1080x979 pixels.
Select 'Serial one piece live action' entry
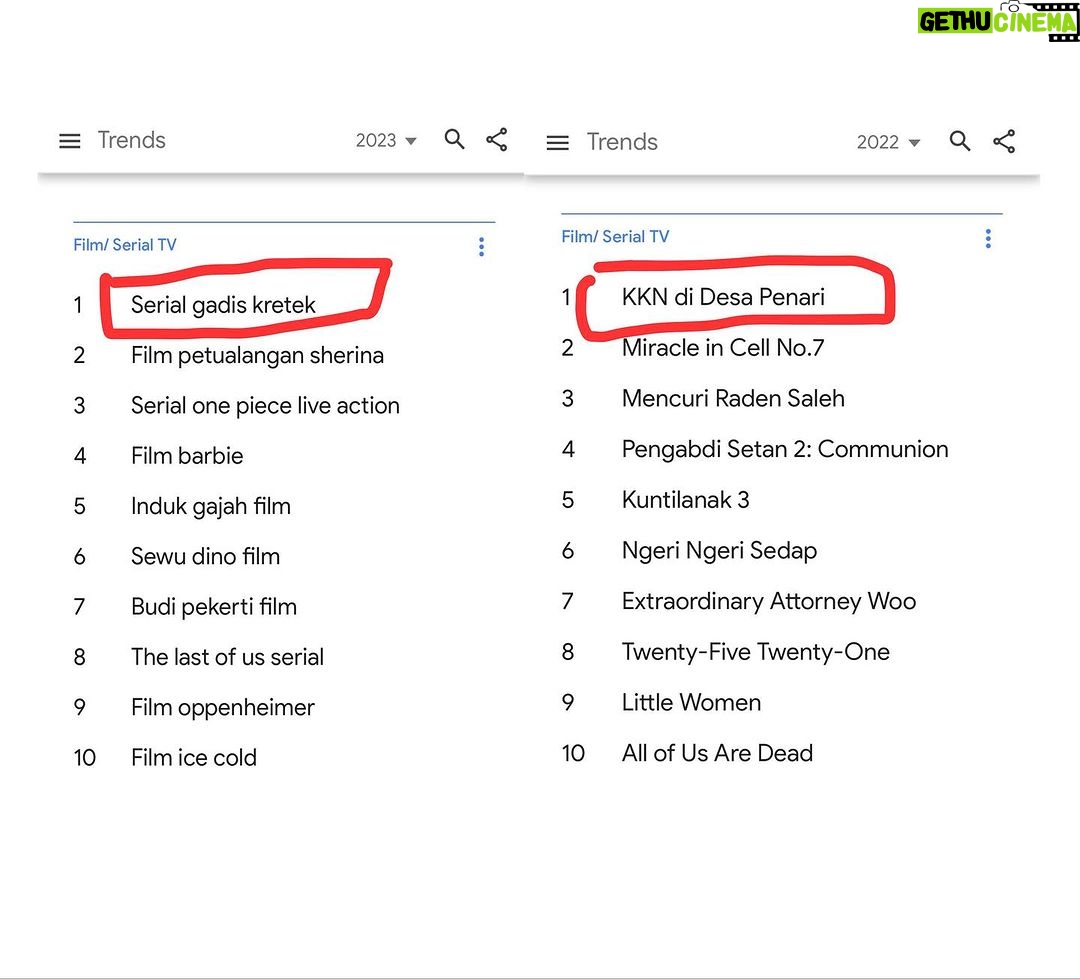(265, 405)
